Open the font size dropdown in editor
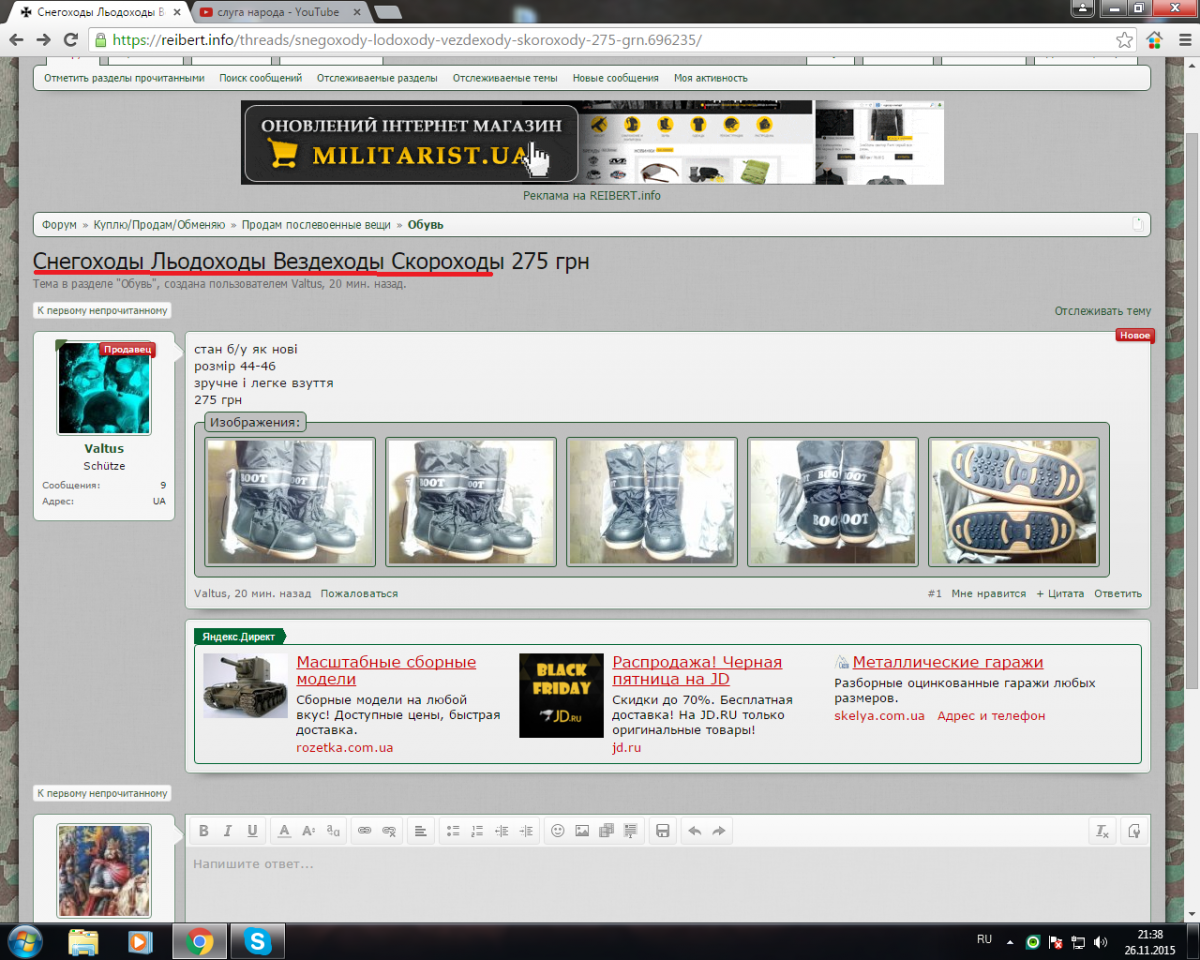 pyautogui.click(x=308, y=831)
